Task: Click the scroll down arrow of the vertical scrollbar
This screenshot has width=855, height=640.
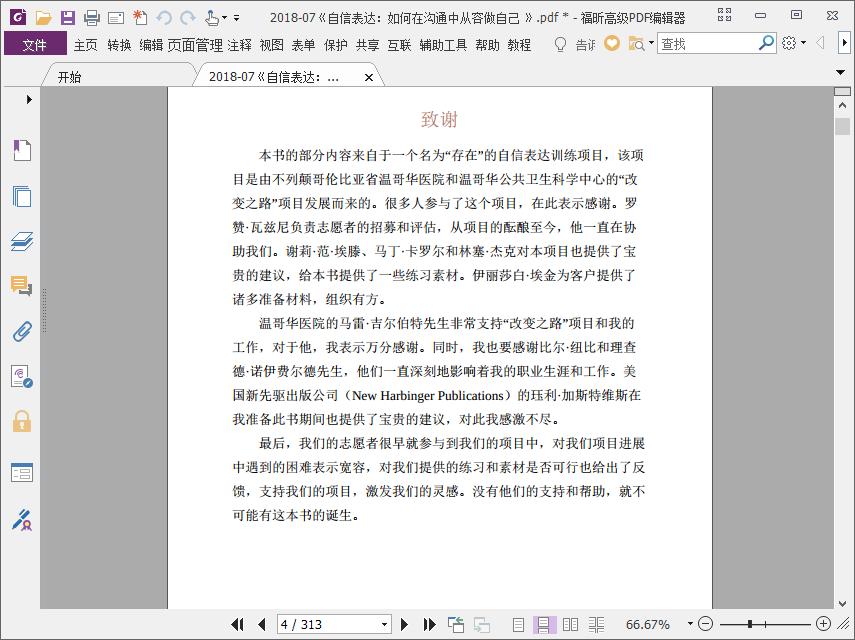Action: point(842,603)
